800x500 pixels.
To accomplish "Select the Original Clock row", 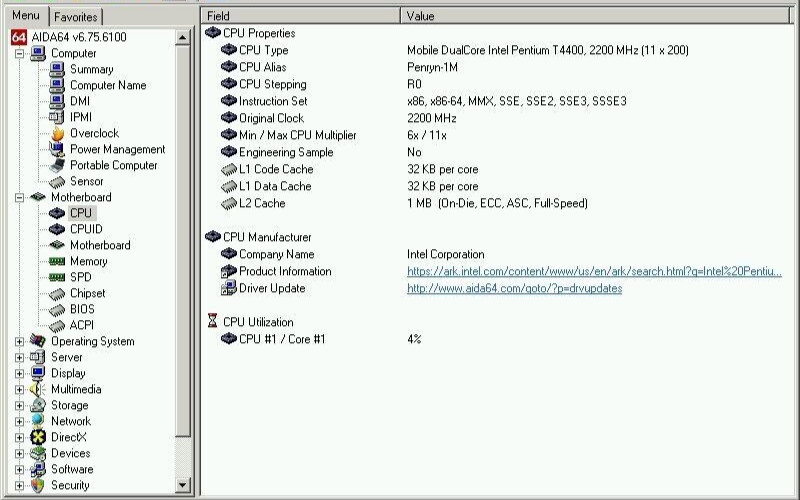I will point(495,118).
